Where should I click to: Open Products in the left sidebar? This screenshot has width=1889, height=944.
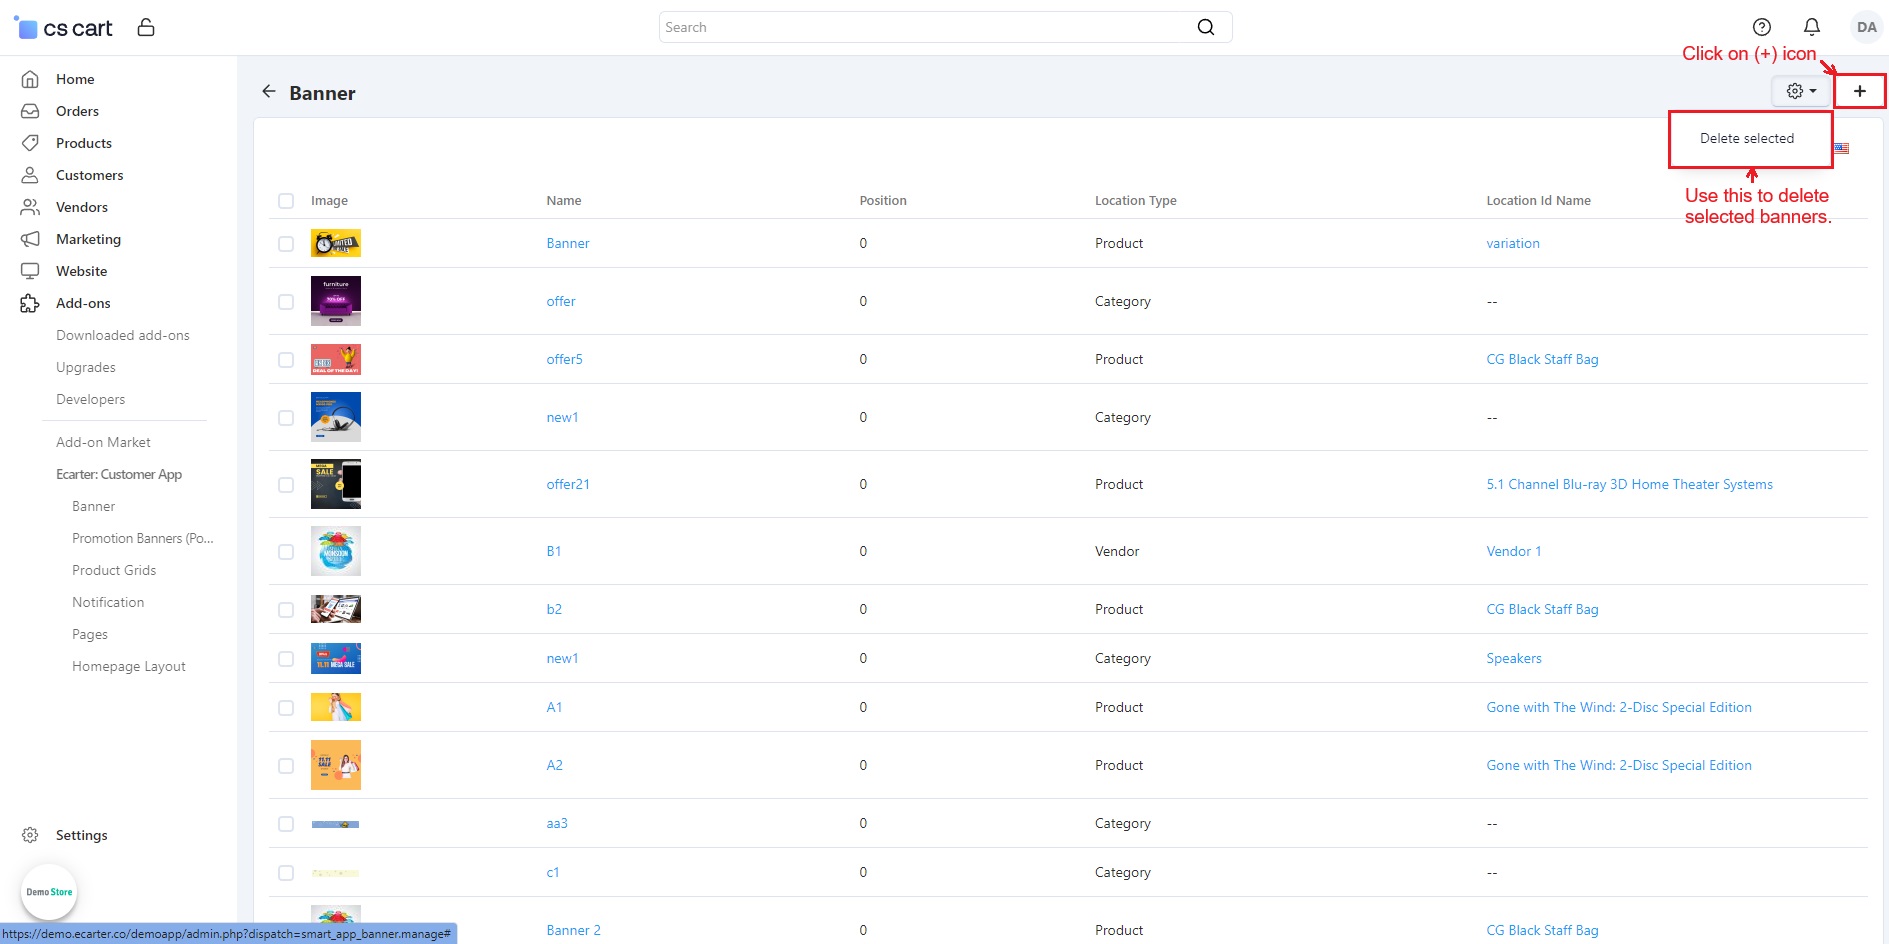(x=84, y=143)
